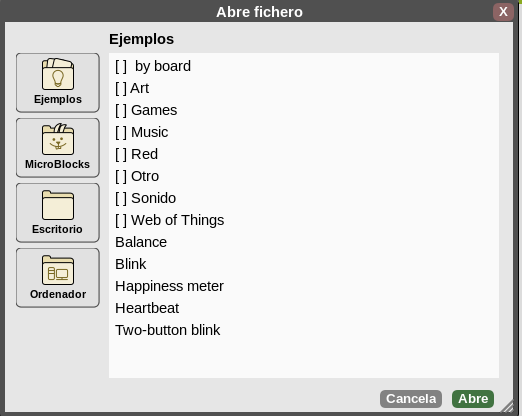Viewport: 522px width, 416px height.
Task: Pick the Happiness meter example
Action: click(169, 286)
